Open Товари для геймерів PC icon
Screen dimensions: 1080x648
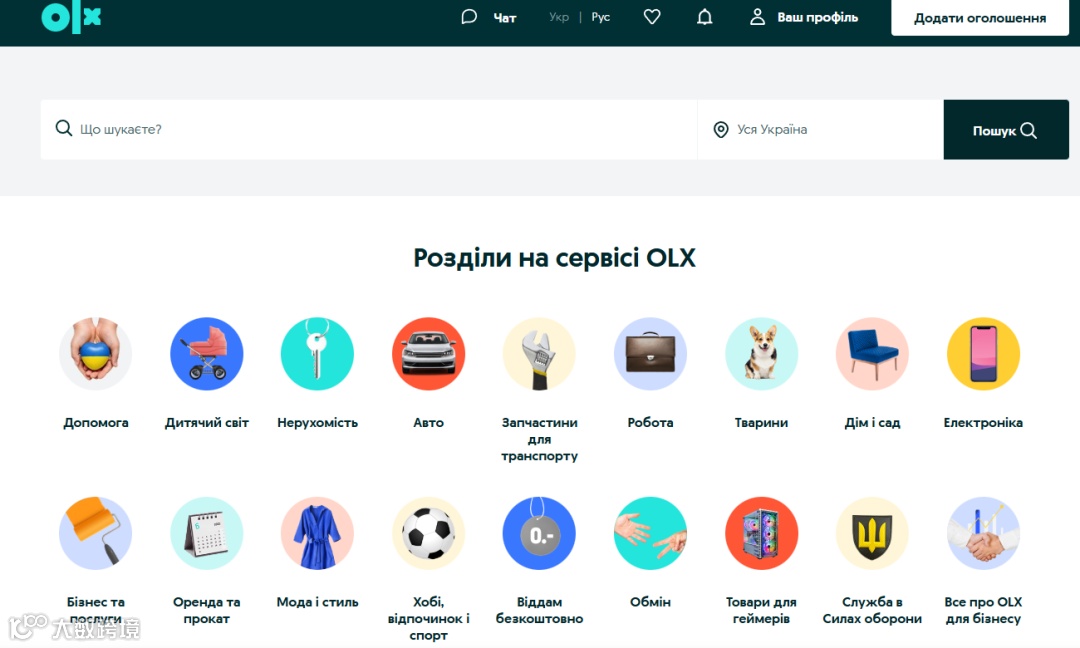click(761, 533)
